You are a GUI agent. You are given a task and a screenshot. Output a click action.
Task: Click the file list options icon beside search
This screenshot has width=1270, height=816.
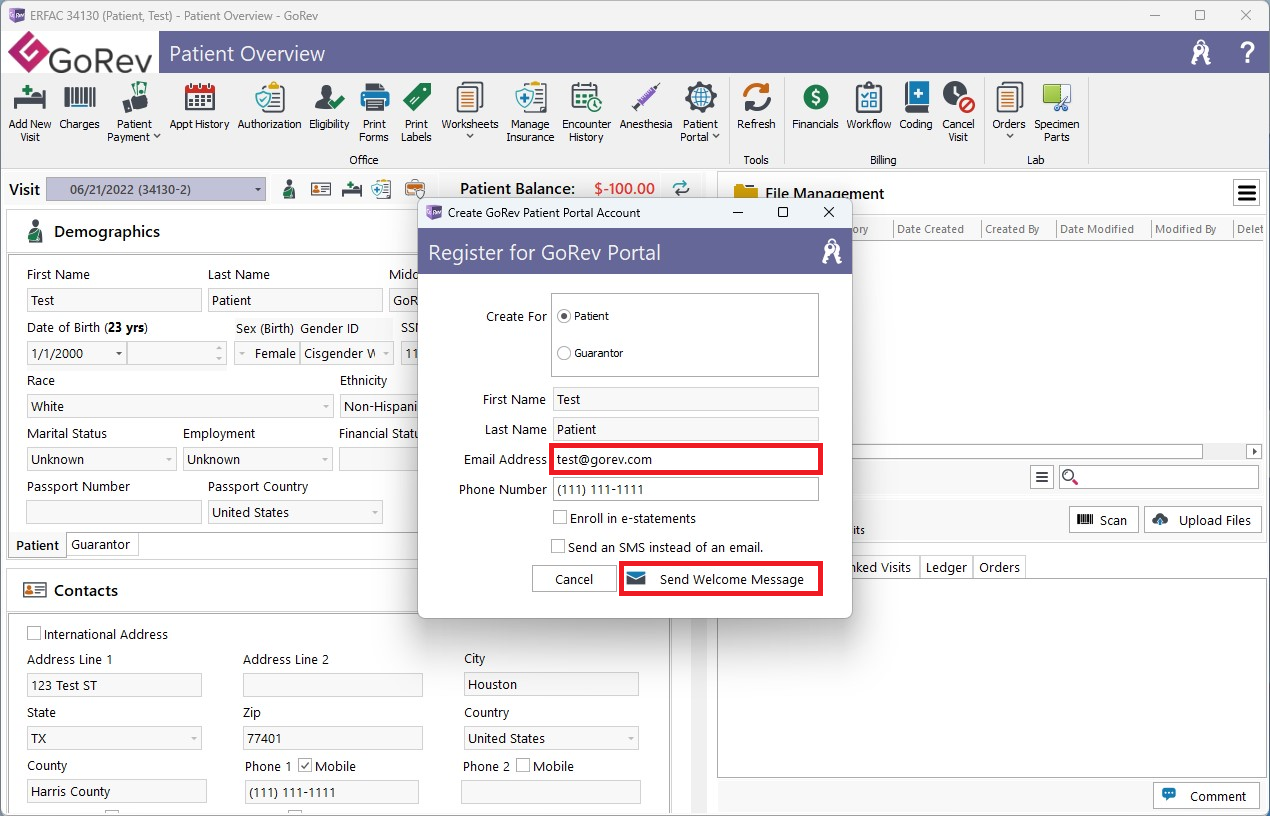click(x=1042, y=478)
